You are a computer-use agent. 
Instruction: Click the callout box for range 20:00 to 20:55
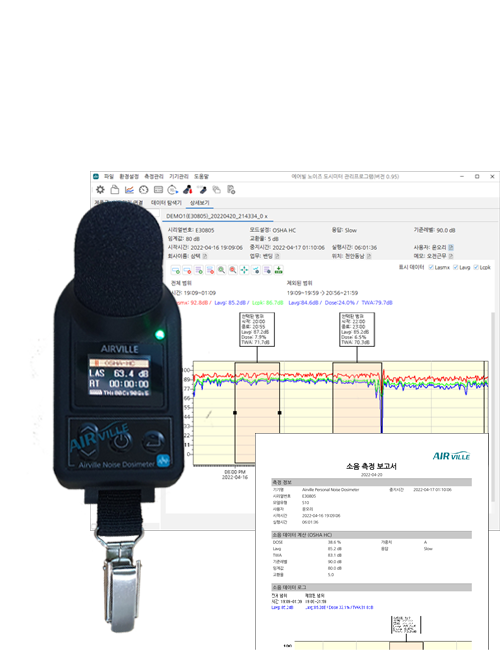tap(257, 330)
